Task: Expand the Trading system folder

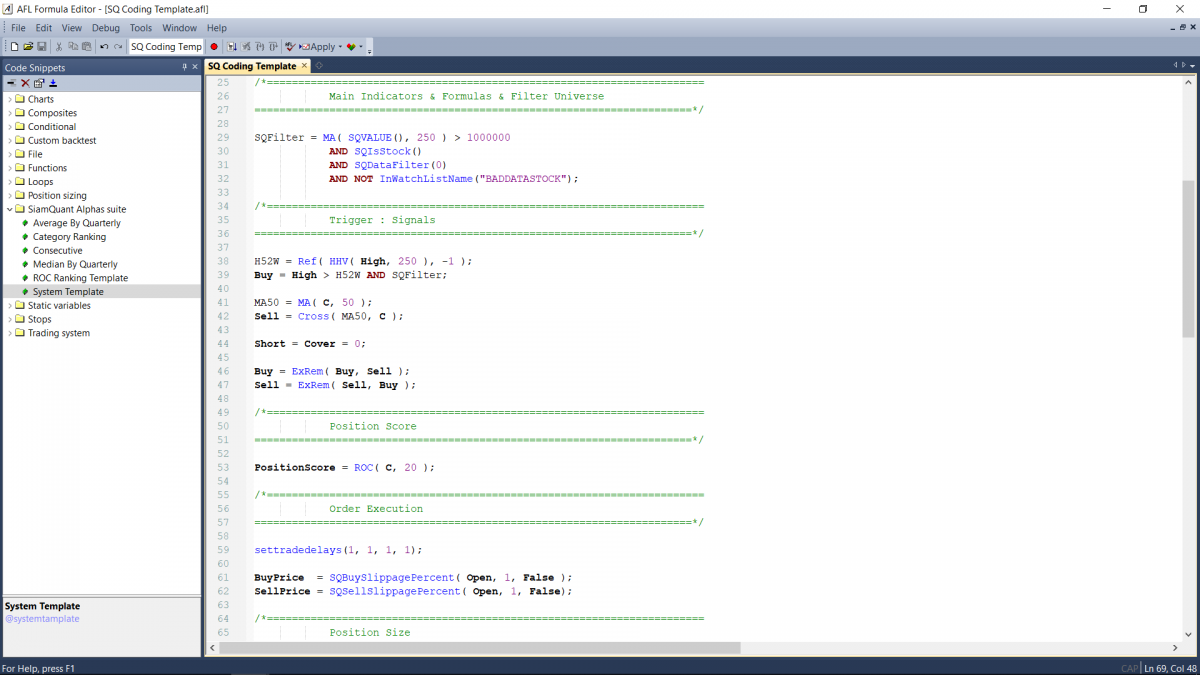Action: [10, 333]
